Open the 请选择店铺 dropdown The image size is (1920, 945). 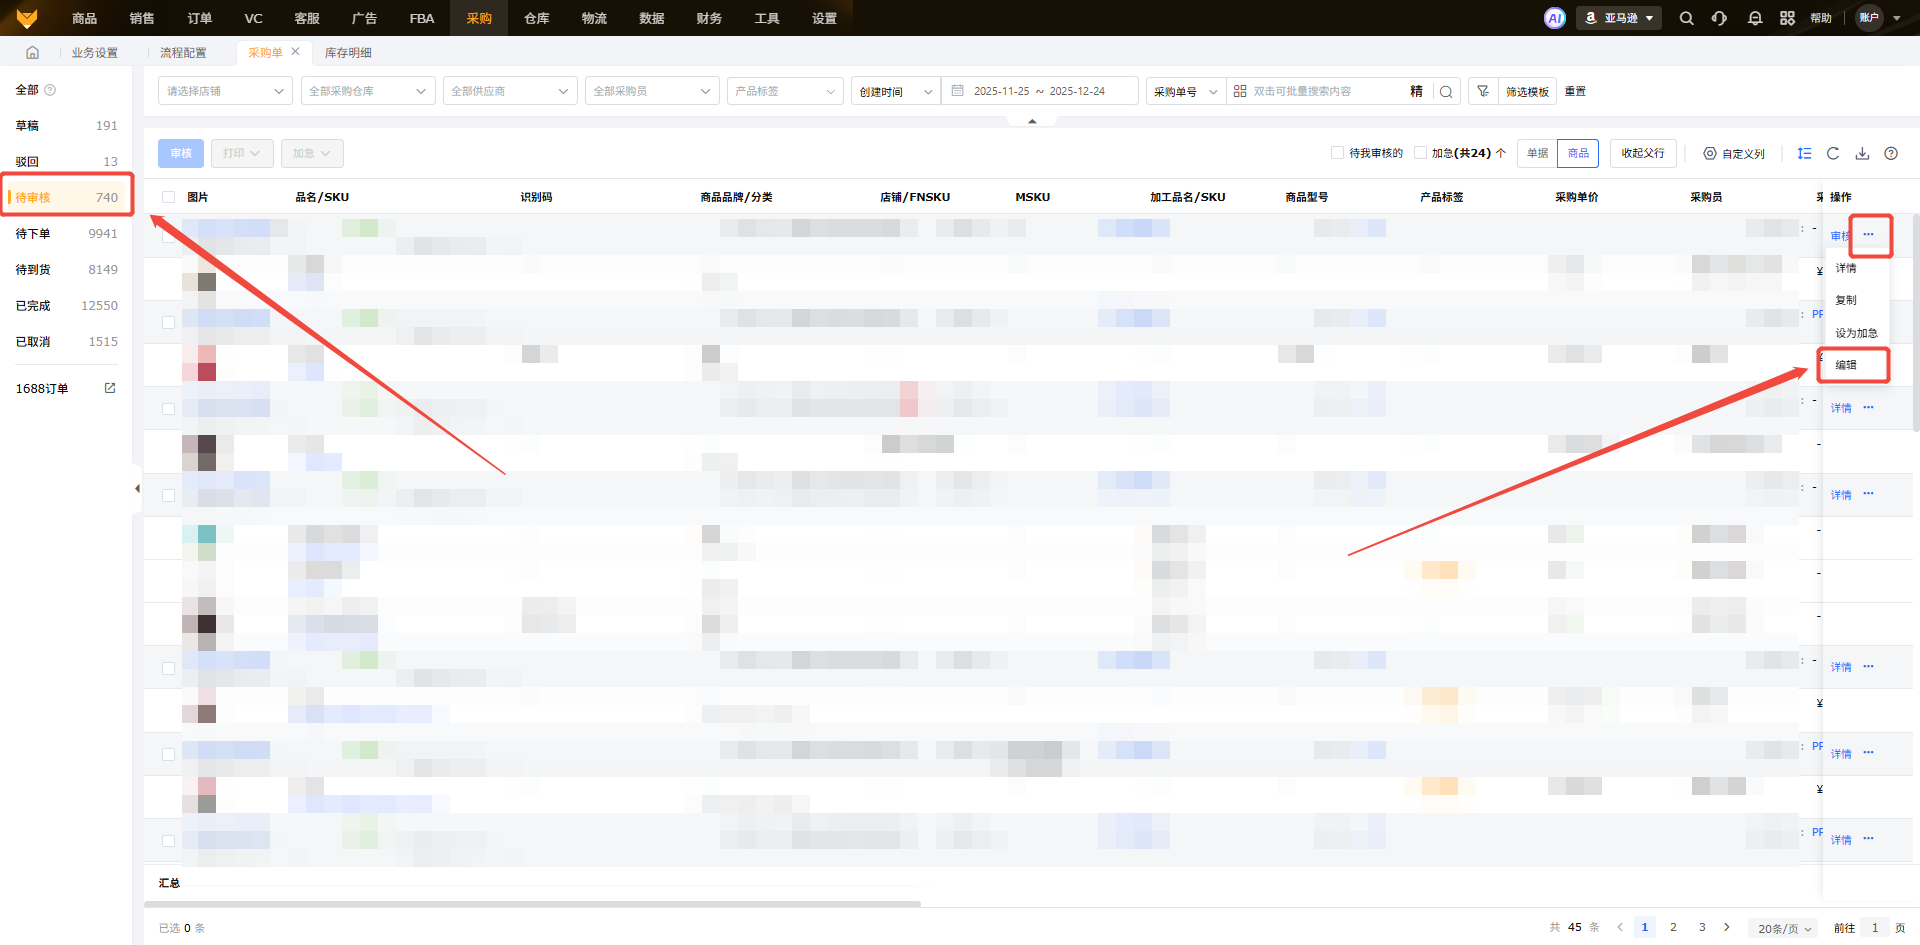pyautogui.click(x=225, y=91)
